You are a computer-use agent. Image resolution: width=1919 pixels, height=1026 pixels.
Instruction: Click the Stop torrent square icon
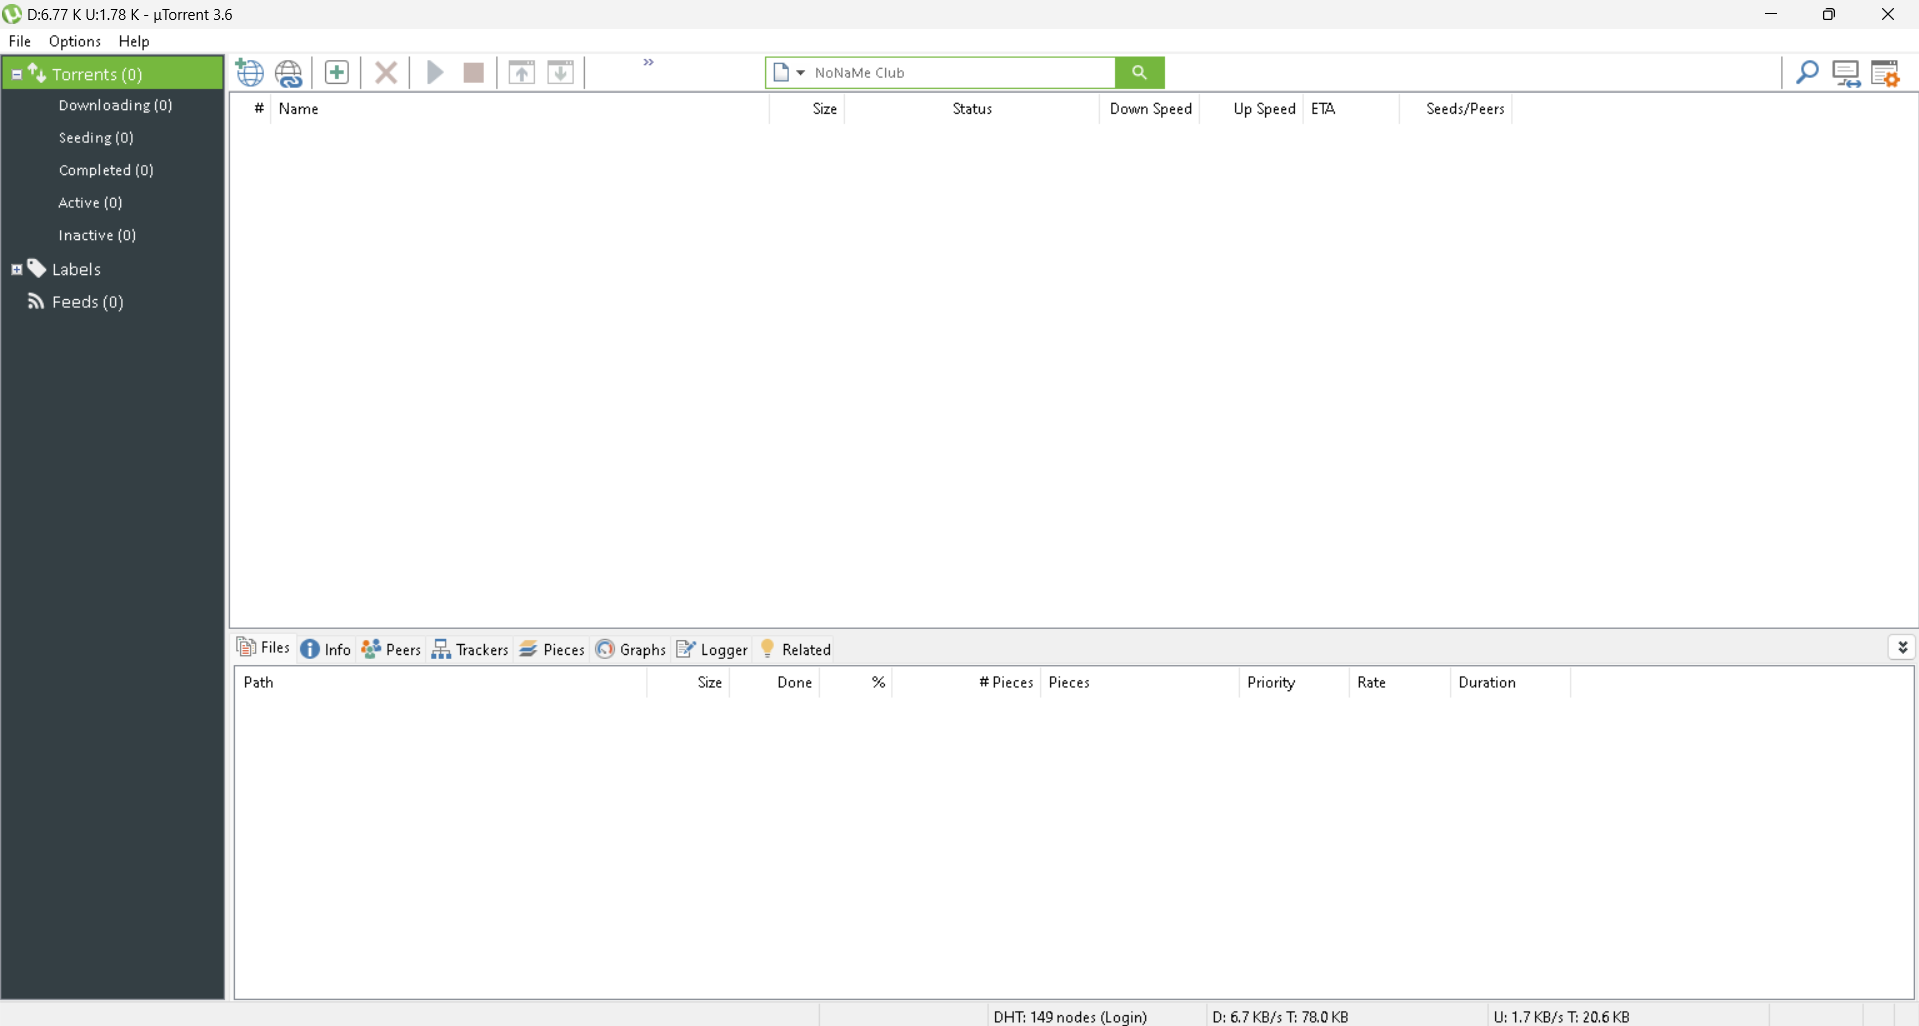pyautogui.click(x=474, y=72)
